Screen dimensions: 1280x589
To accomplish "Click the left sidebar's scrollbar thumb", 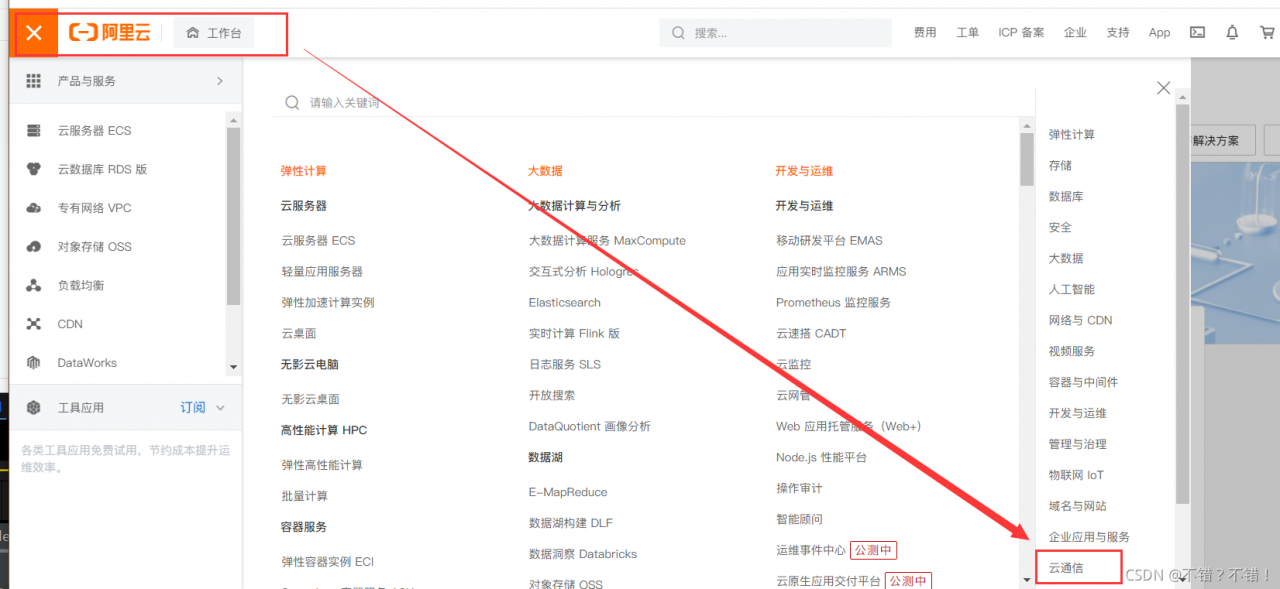I will coord(234,215).
